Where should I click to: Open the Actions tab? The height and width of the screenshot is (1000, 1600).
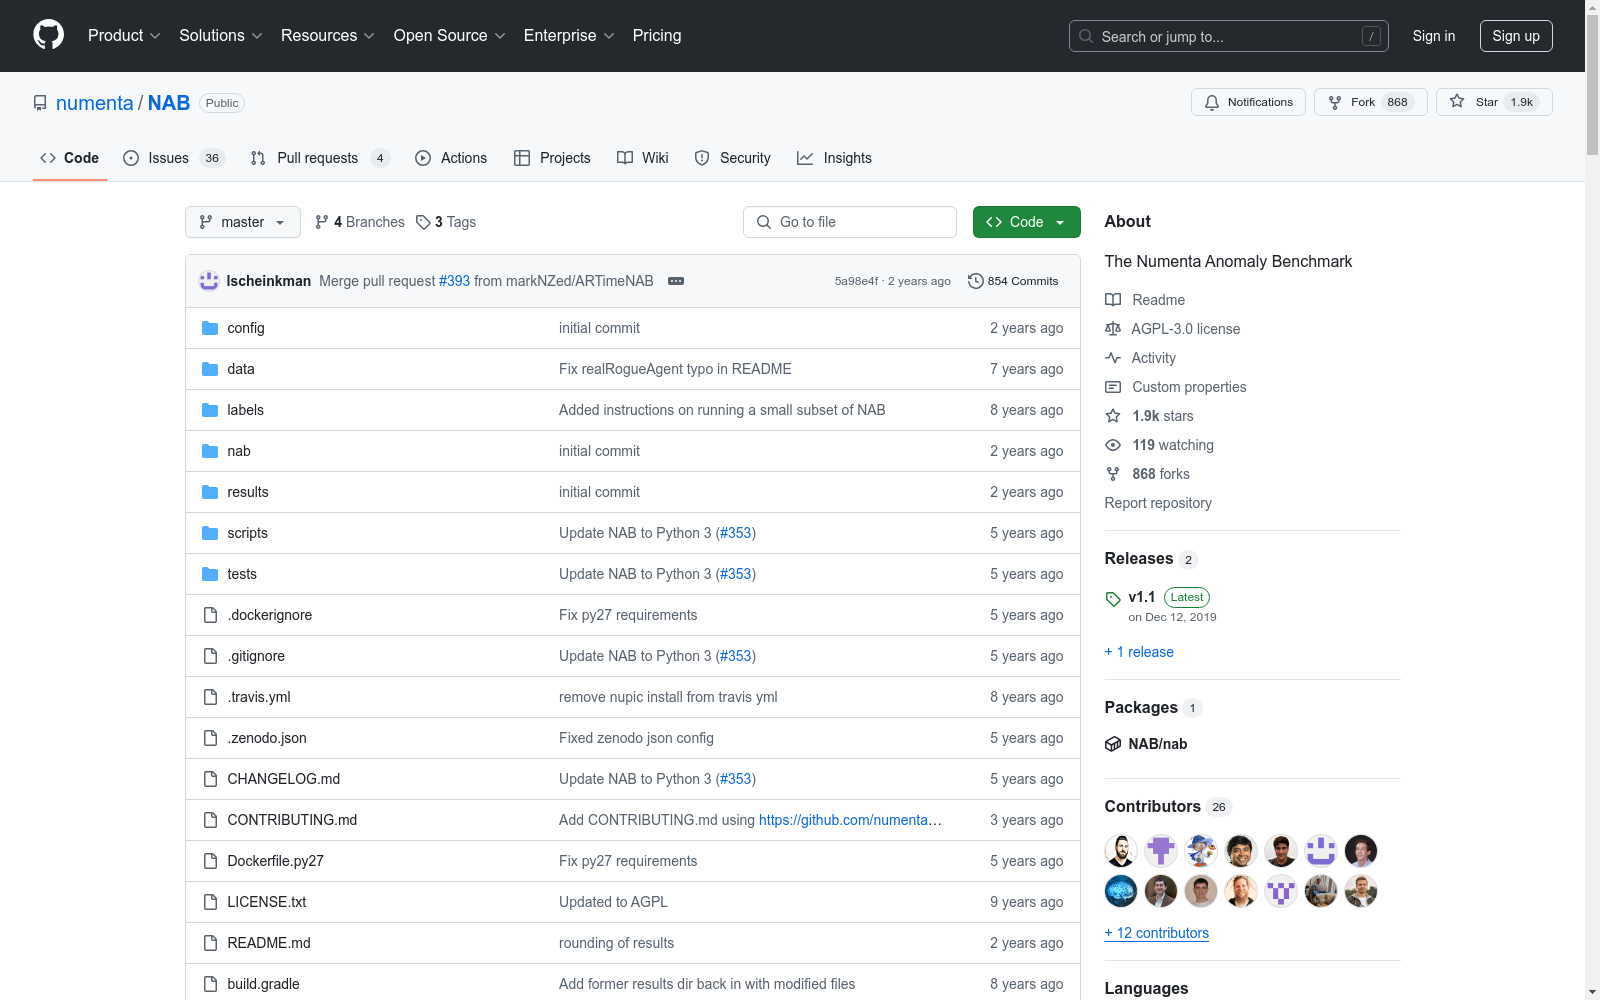coord(451,158)
